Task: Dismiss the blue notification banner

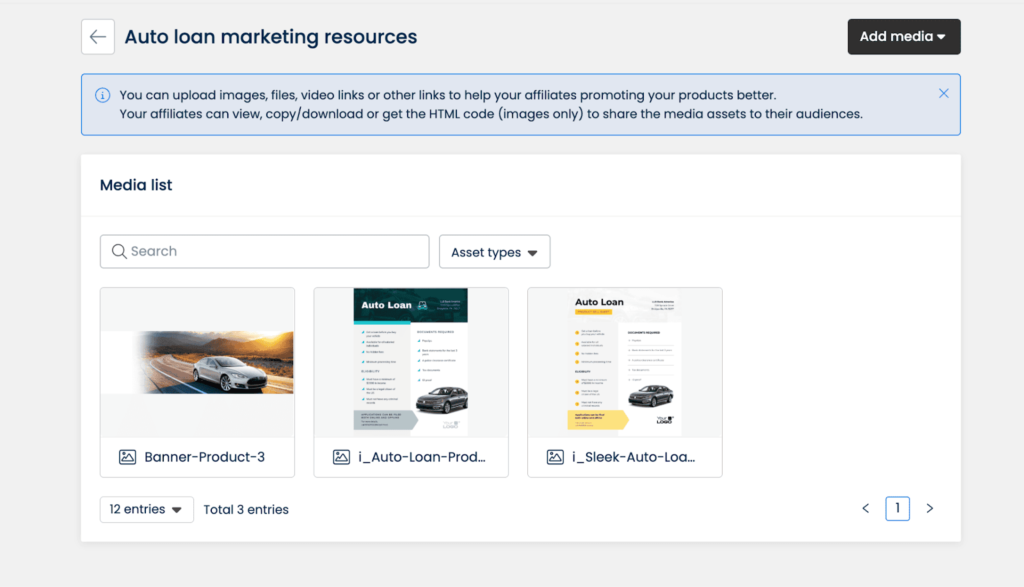Action: 943,92
